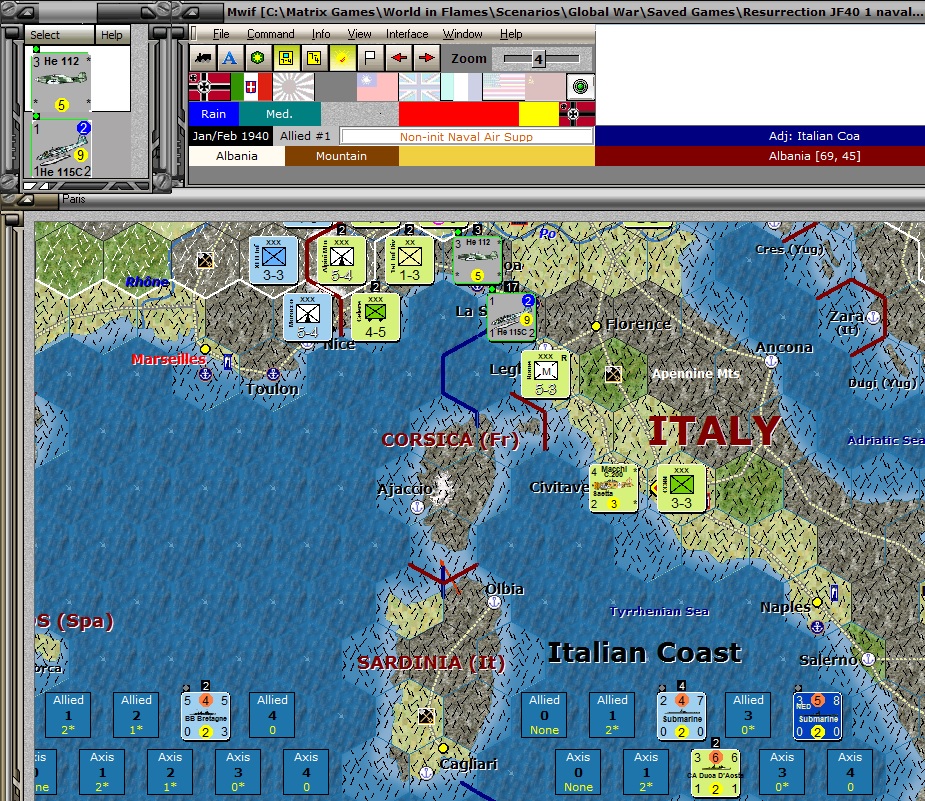Click the Allied 2 sea box marked 1*
Image resolution: width=925 pixels, height=801 pixels.
[x=136, y=715]
